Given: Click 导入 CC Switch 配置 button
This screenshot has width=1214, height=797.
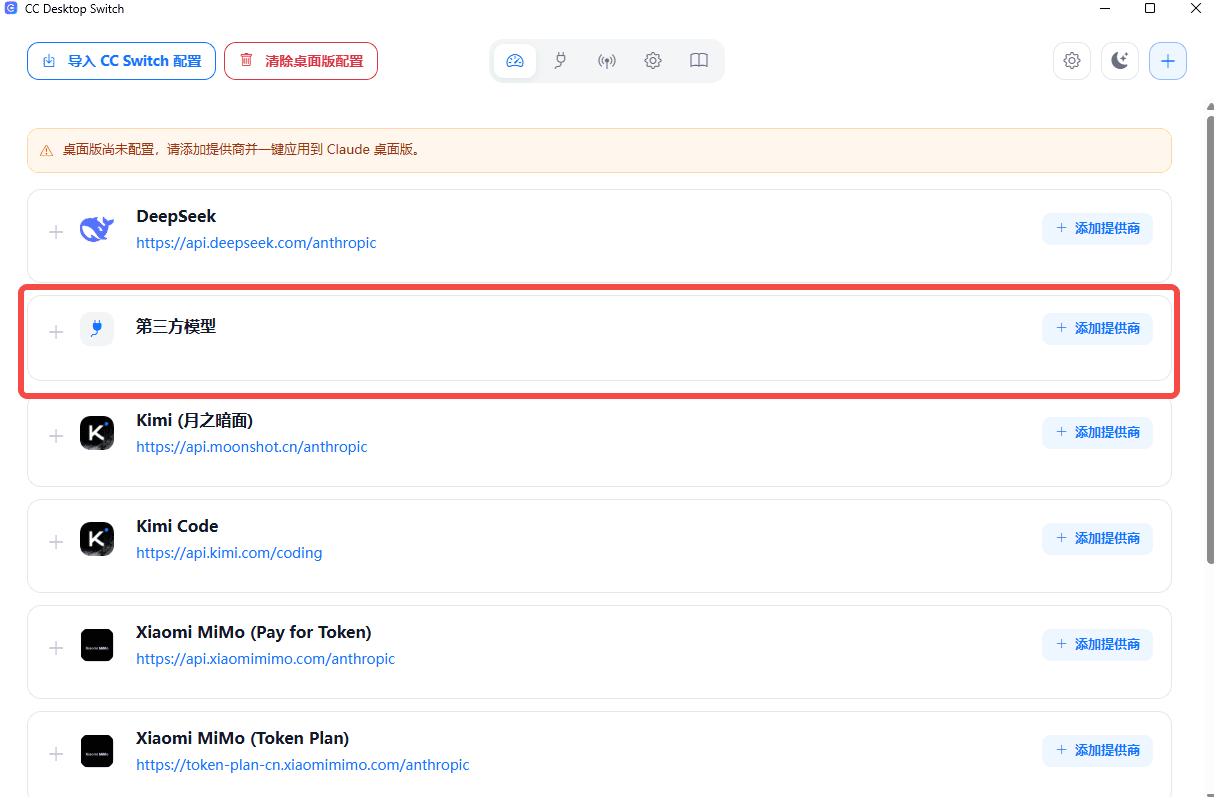Looking at the screenshot, I should [x=121, y=61].
